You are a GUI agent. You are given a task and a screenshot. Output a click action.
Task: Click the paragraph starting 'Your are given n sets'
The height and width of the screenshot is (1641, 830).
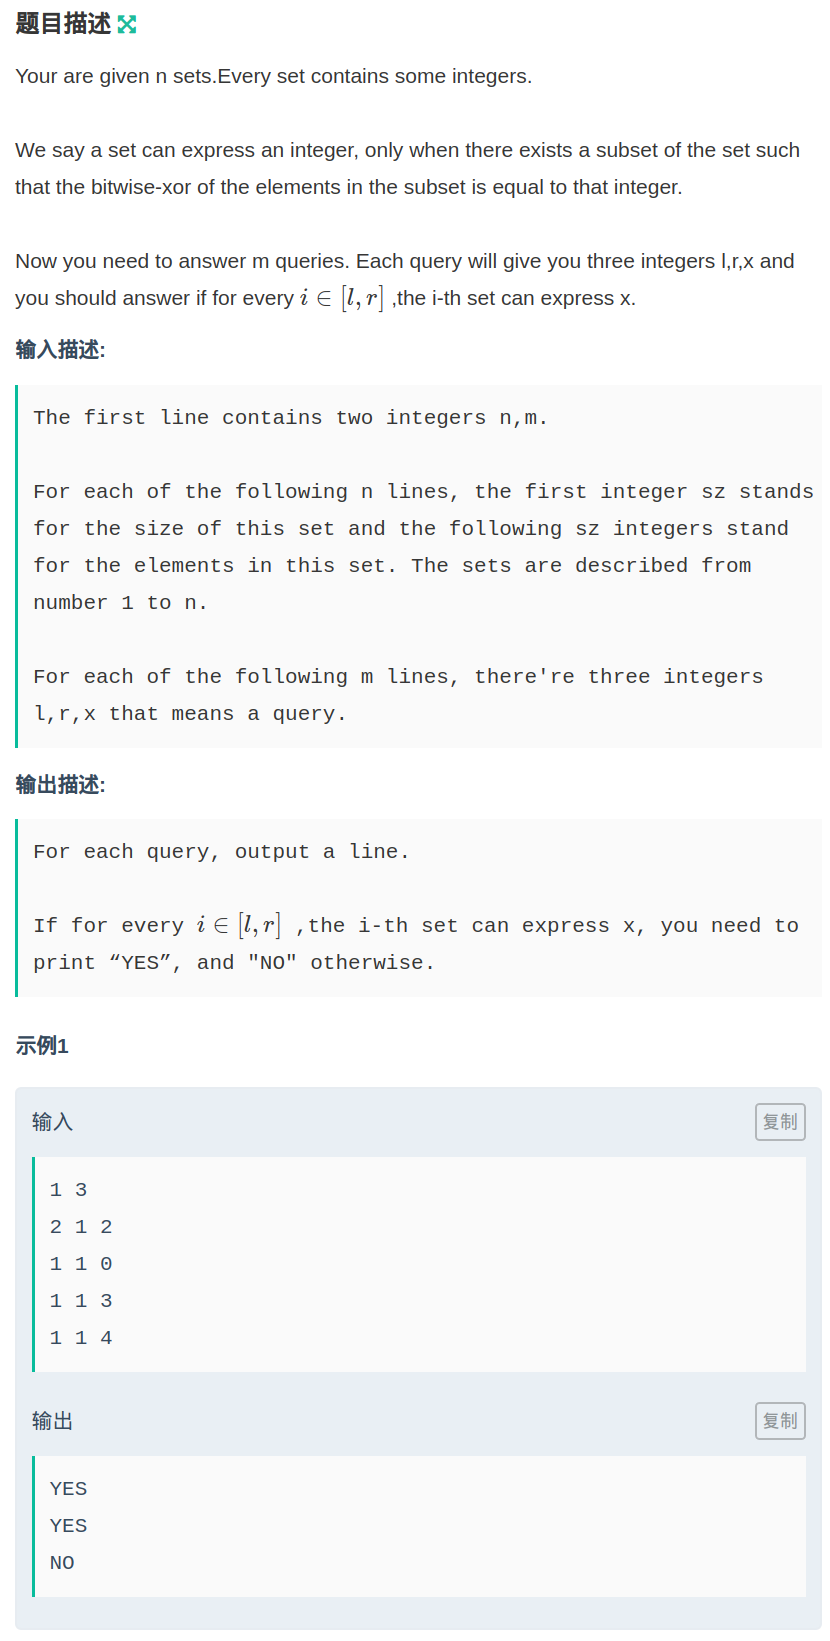point(273,76)
